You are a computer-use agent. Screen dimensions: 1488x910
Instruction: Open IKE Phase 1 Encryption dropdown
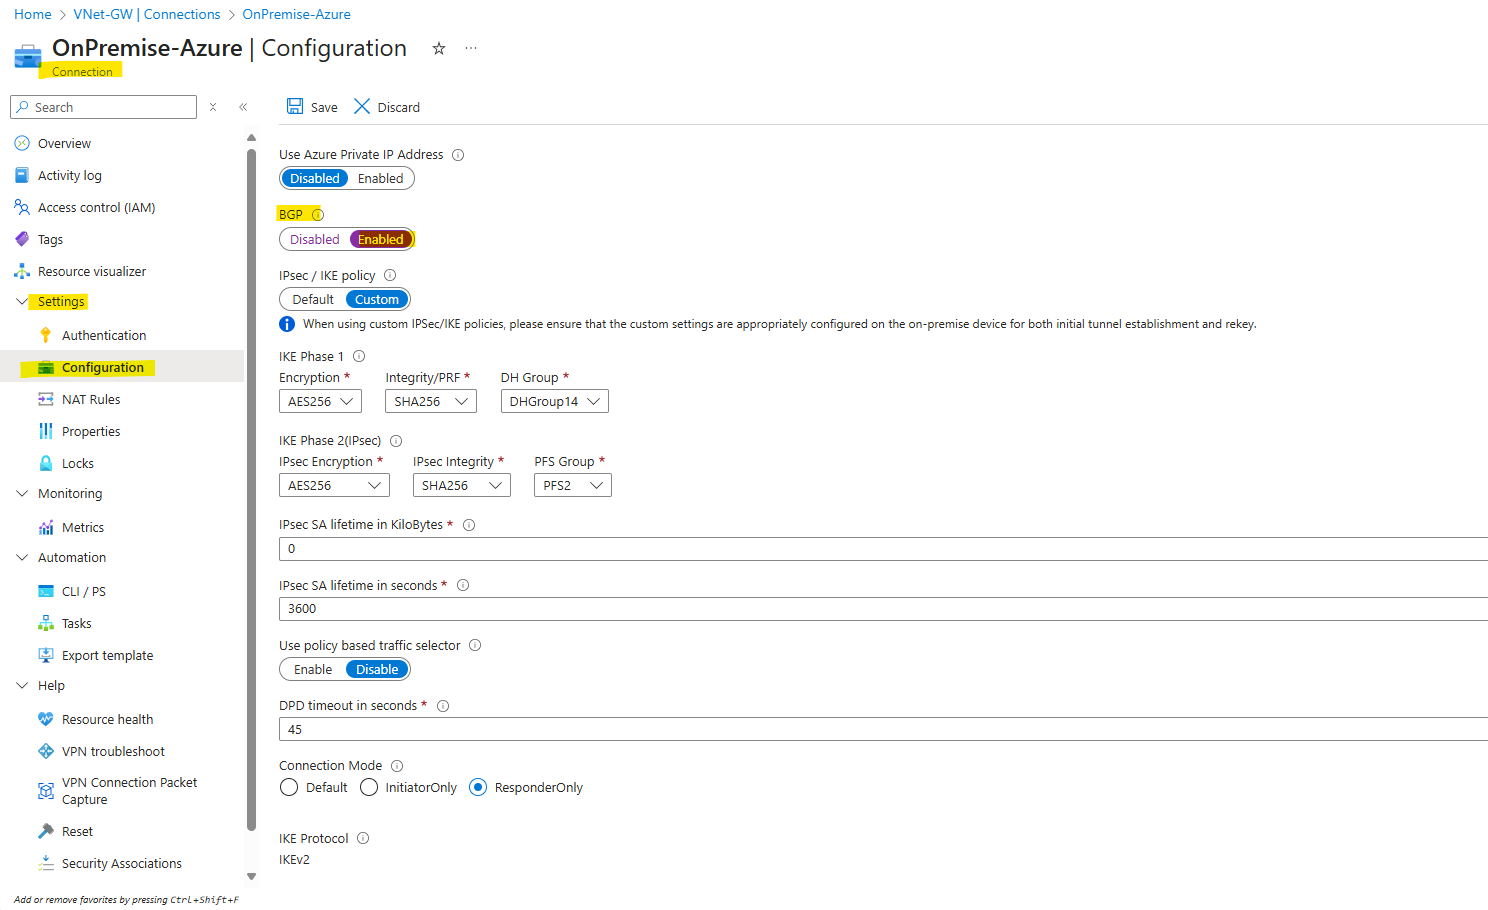click(x=320, y=401)
